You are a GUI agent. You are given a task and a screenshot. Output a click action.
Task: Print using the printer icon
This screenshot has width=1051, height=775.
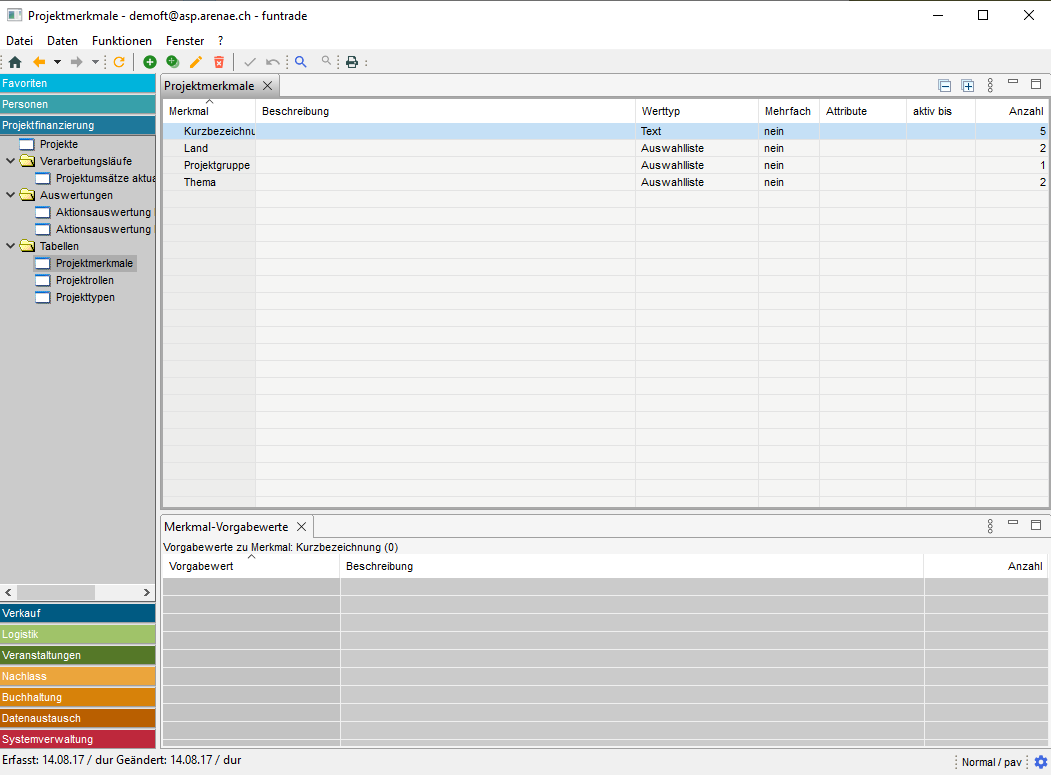352,62
